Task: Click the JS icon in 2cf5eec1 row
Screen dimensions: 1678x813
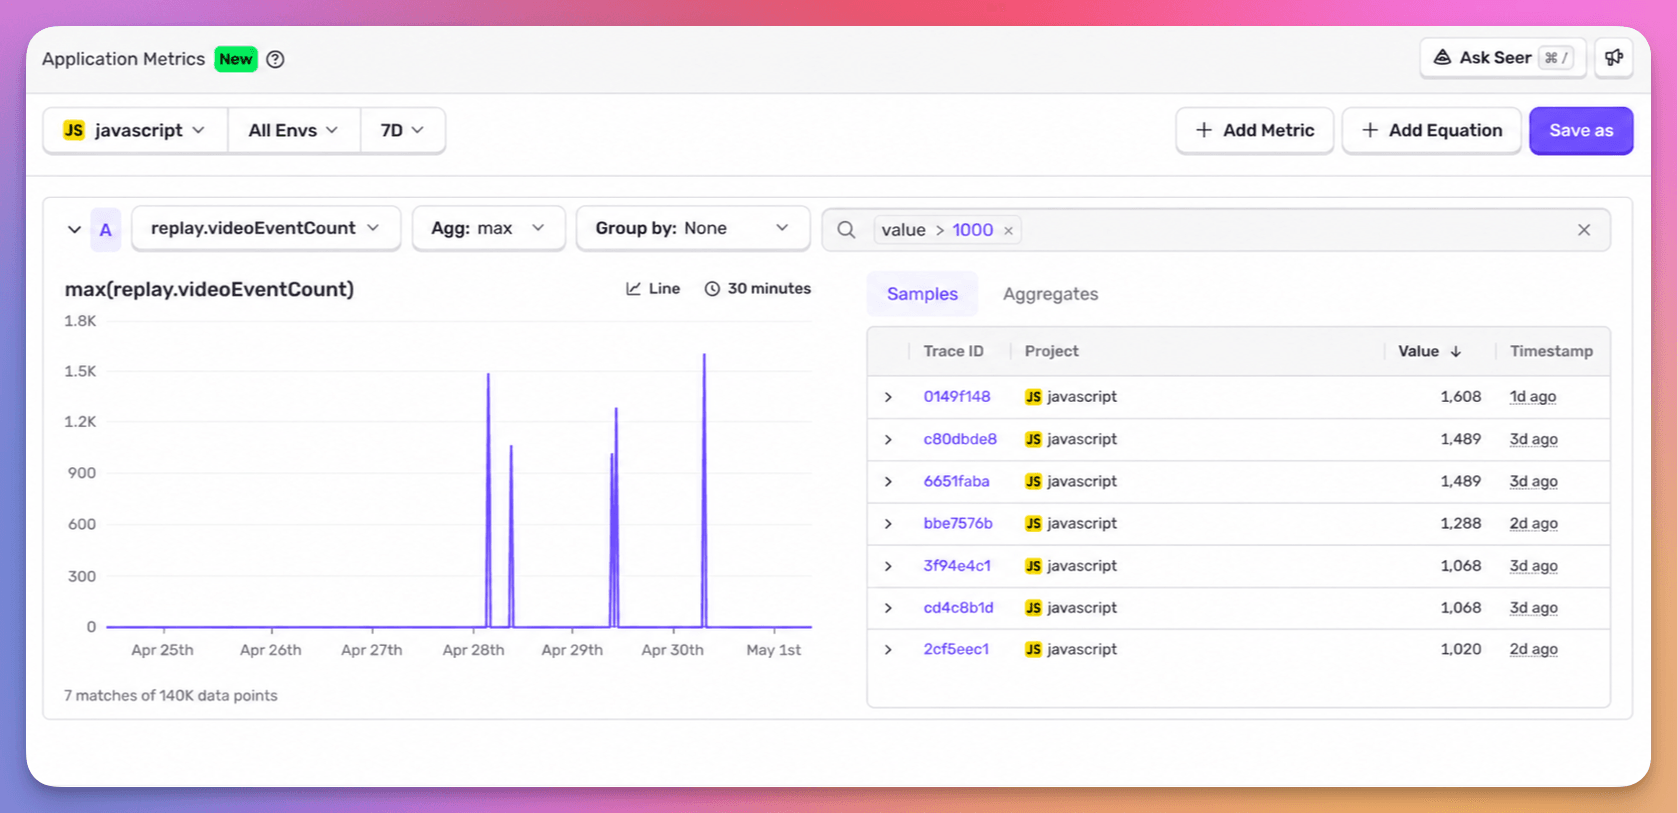Action: [1033, 649]
